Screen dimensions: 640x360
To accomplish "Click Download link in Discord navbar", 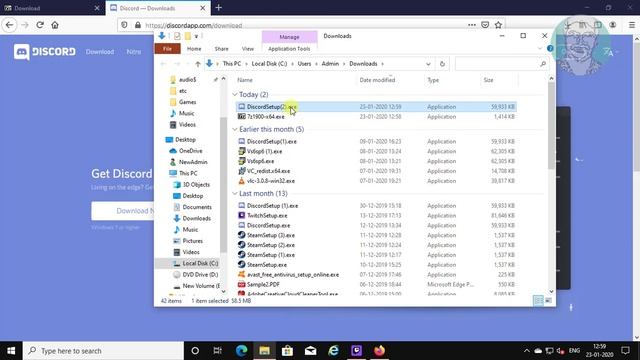I will pos(100,52).
